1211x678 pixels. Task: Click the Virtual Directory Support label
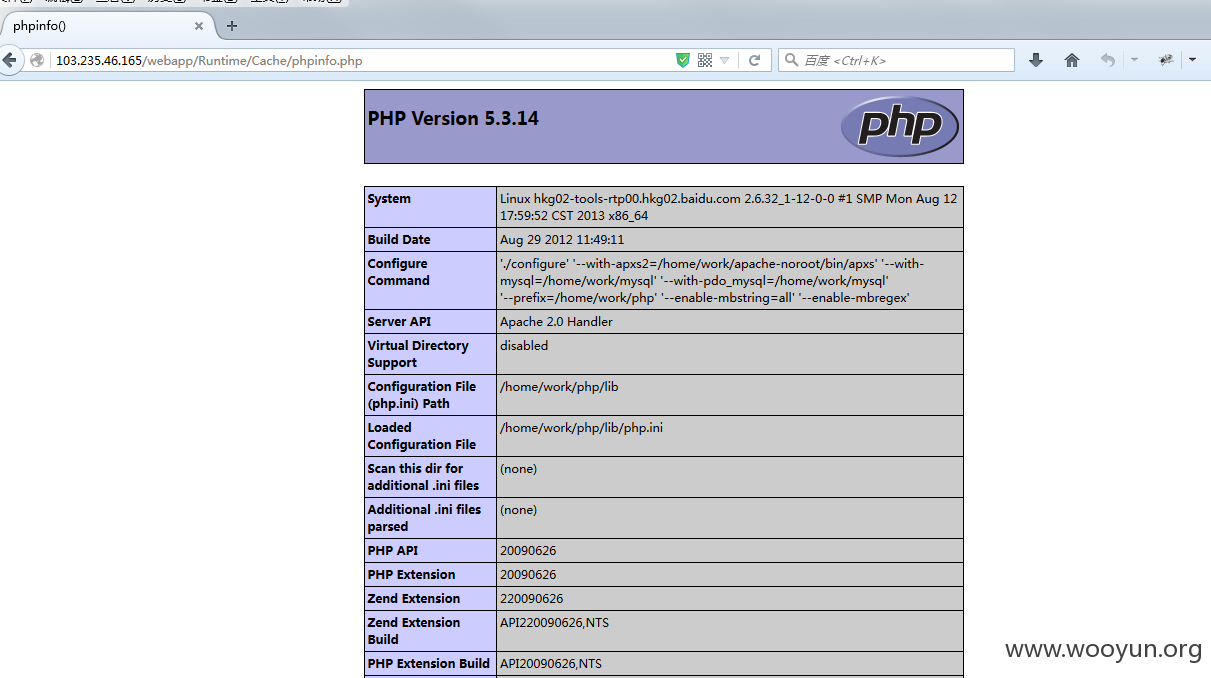pyautogui.click(x=418, y=354)
